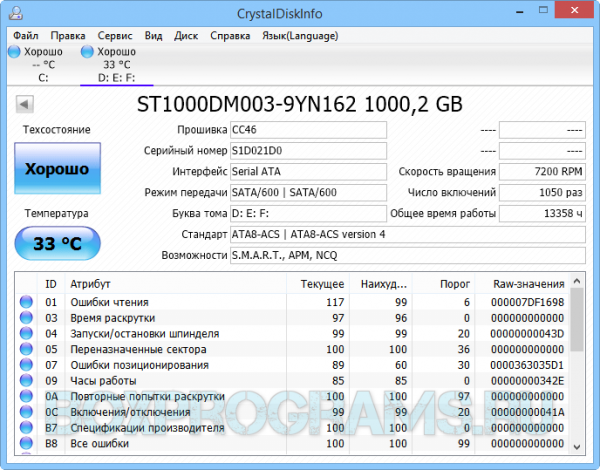The image size is (600, 470).
Task: Click raw value 0000000043D
Action: coord(527,334)
